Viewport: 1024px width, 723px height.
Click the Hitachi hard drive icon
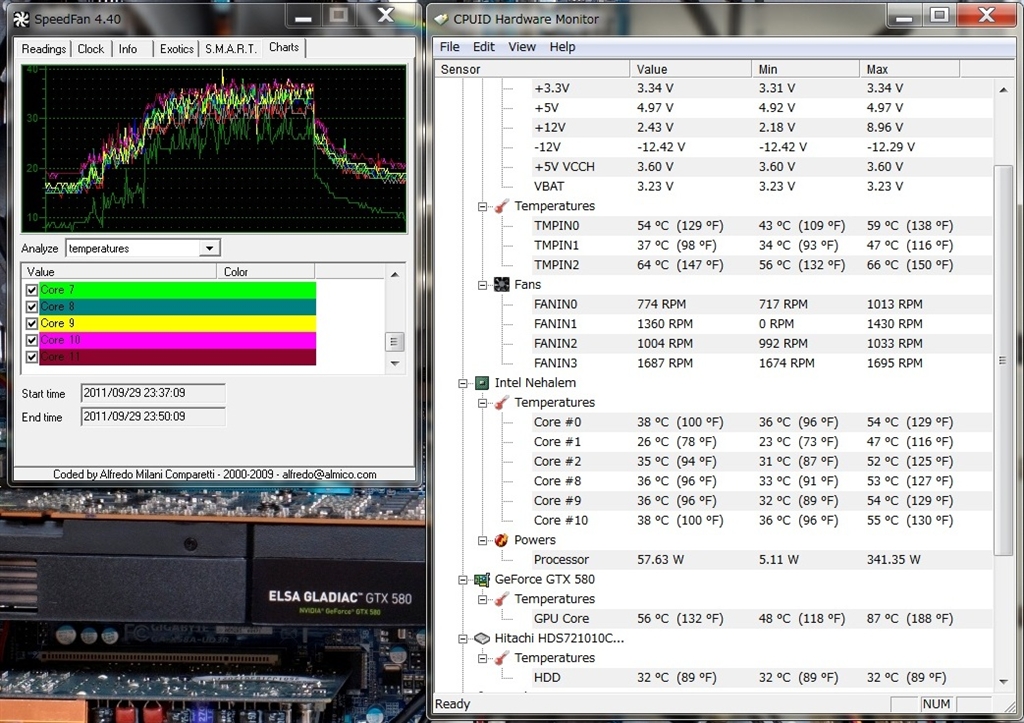[482, 638]
